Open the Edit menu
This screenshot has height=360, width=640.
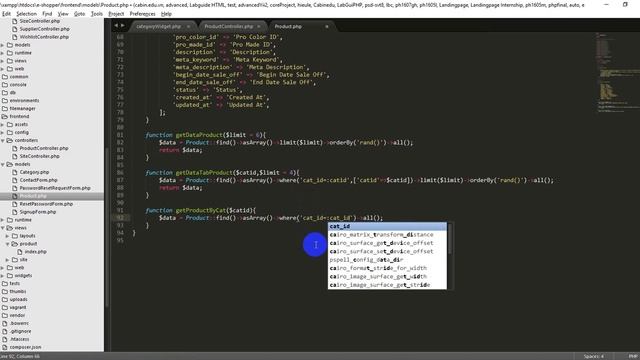[x=6, y=13]
